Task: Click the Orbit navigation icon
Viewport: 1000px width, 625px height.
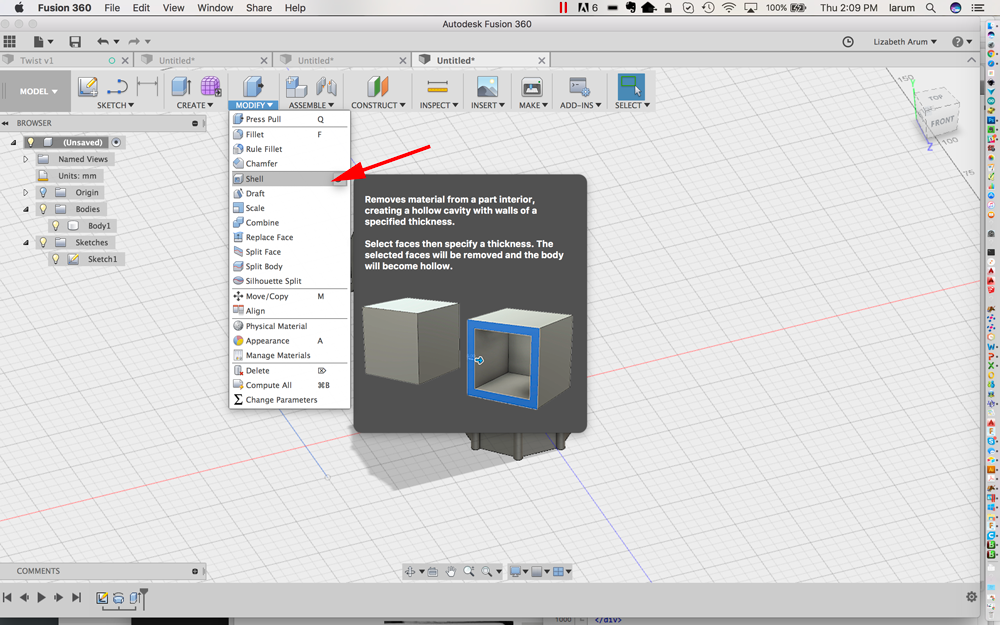Action: pyautogui.click(x=410, y=571)
